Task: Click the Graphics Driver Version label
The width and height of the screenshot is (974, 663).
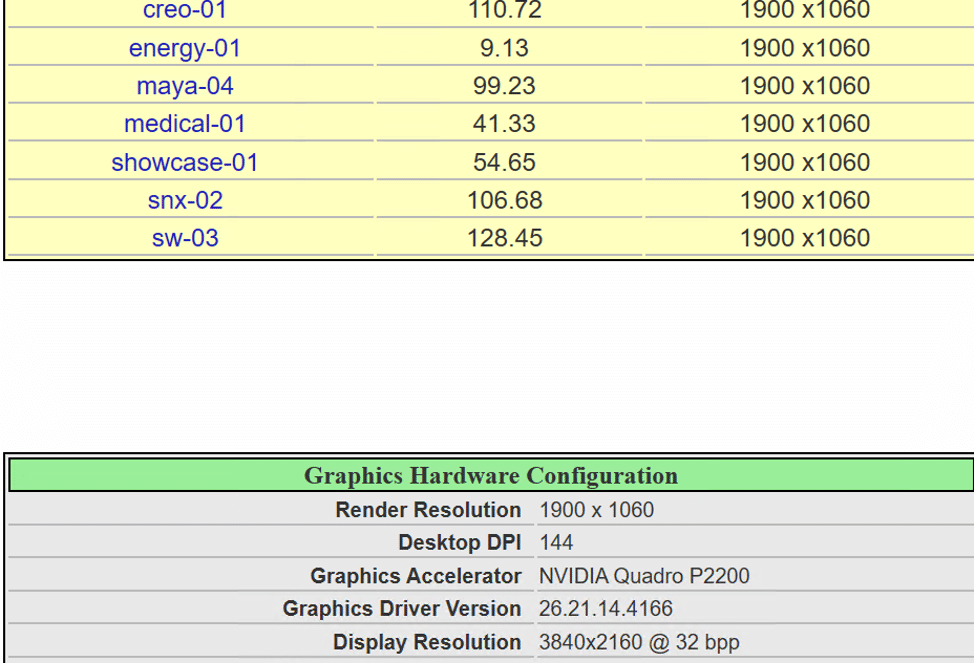Action: pyautogui.click(x=402, y=608)
